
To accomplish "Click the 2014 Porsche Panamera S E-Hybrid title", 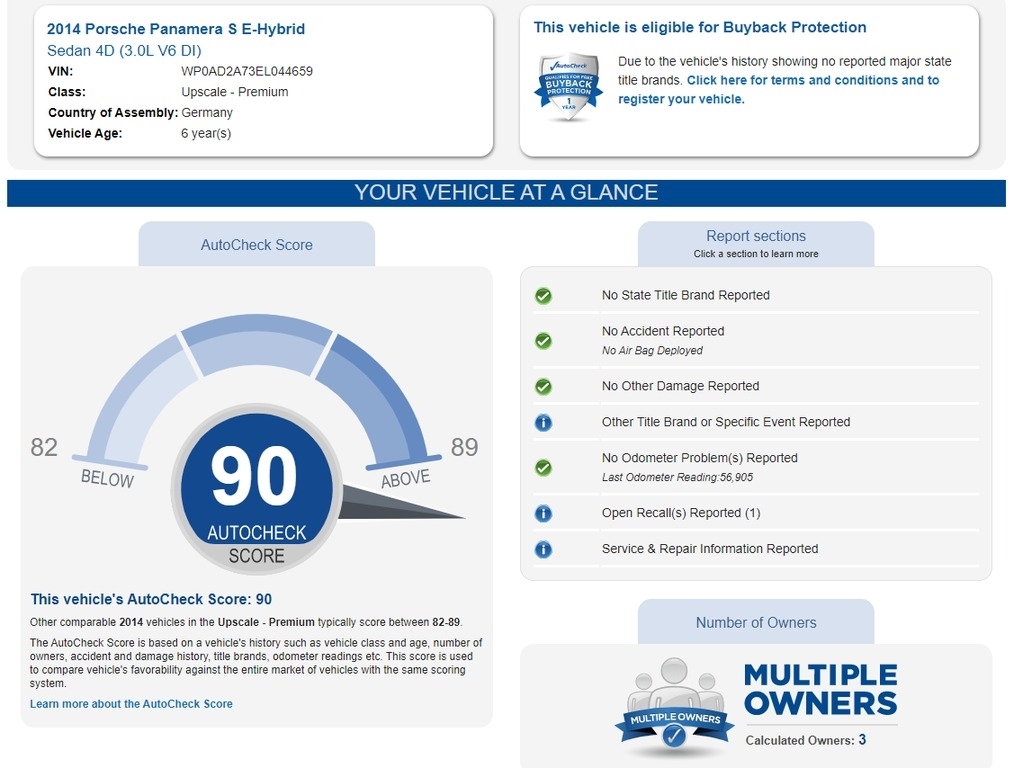I will tap(176, 29).
